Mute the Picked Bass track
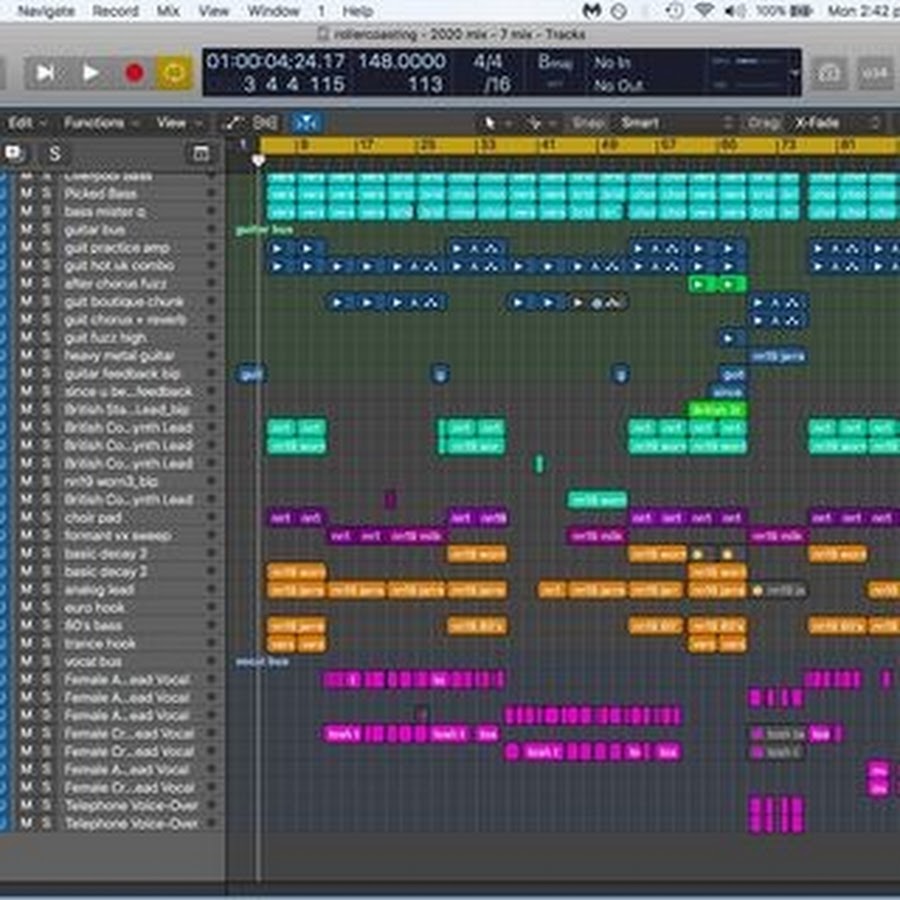Image resolution: width=900 pixels, height=900 pixels. coord(27,193)
